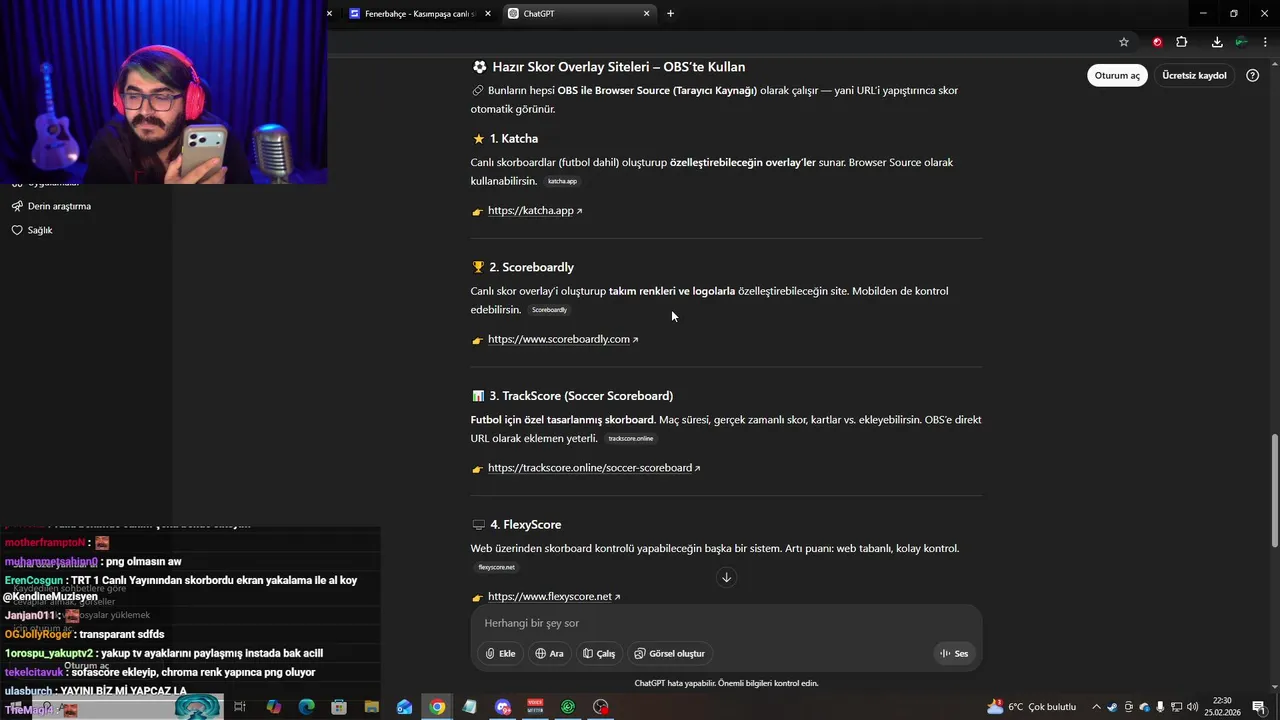Open the https://www.flexyscore.net link
1280x720 pixels.
pyautogui.click(x=554, y=597)
